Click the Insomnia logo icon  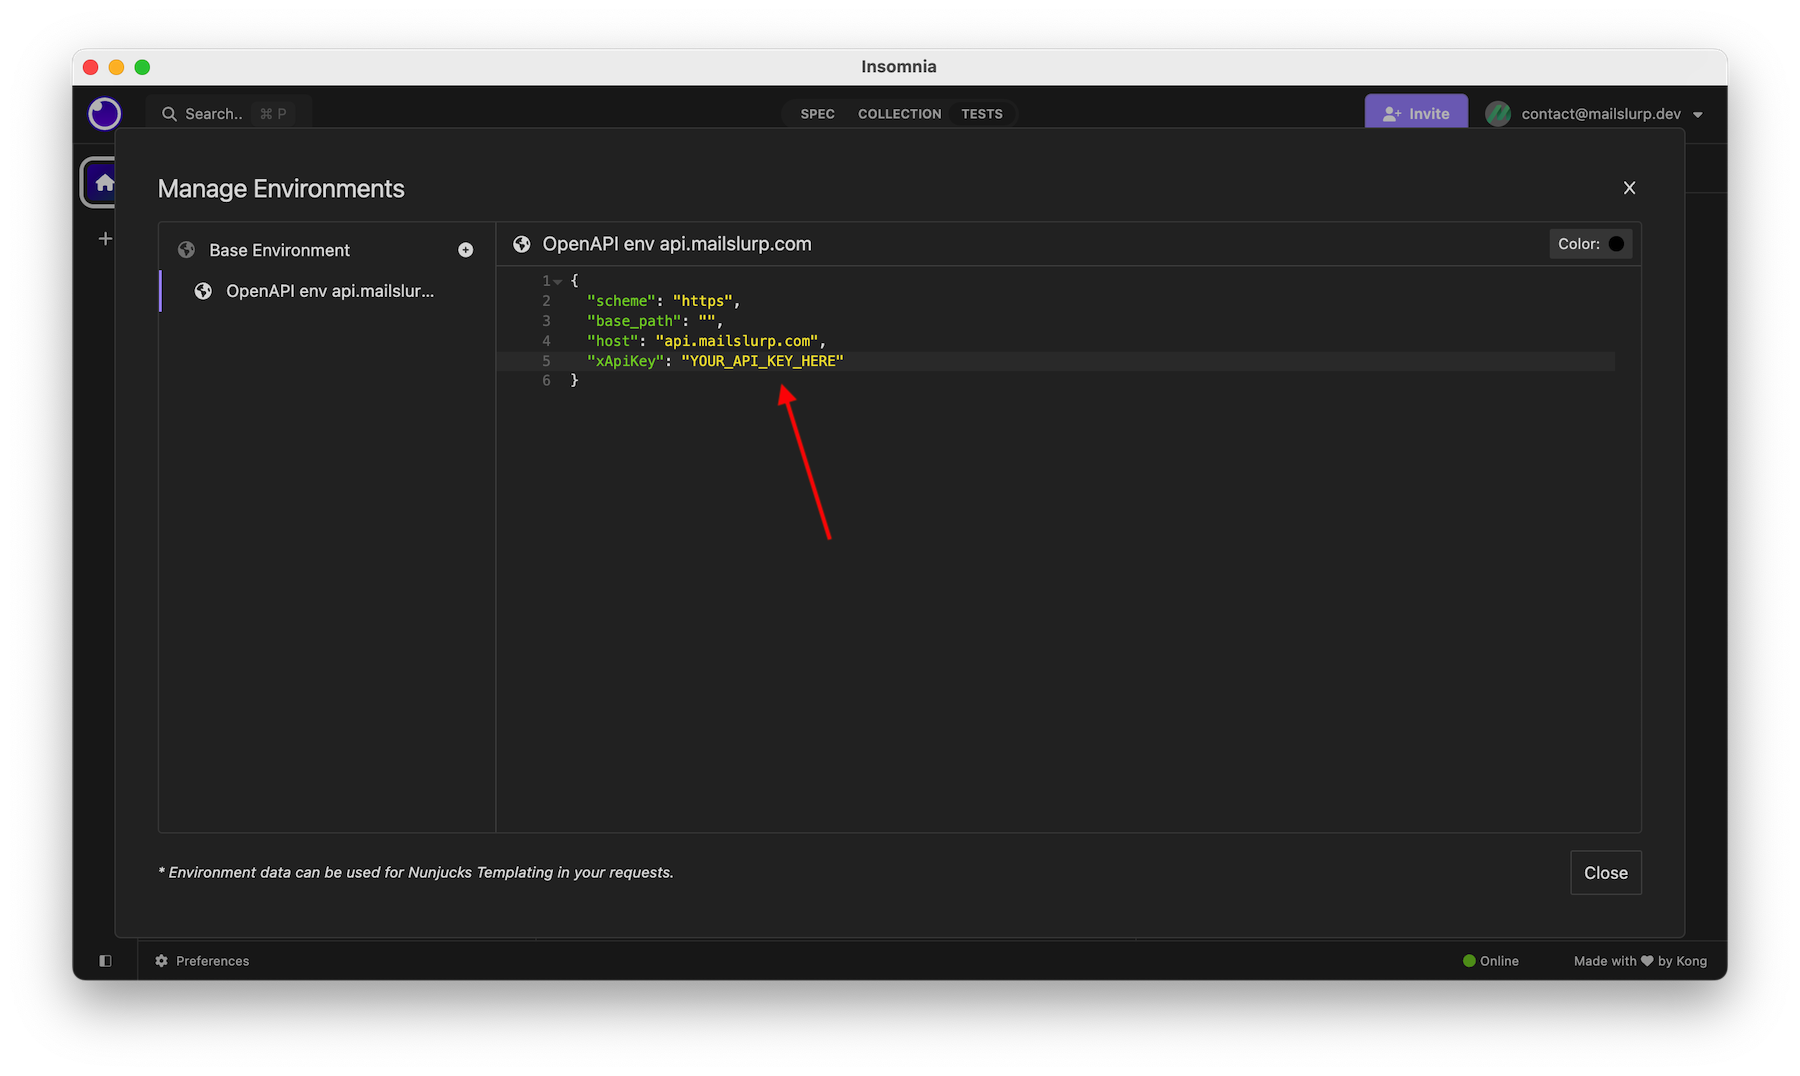(x=104, y=114)
